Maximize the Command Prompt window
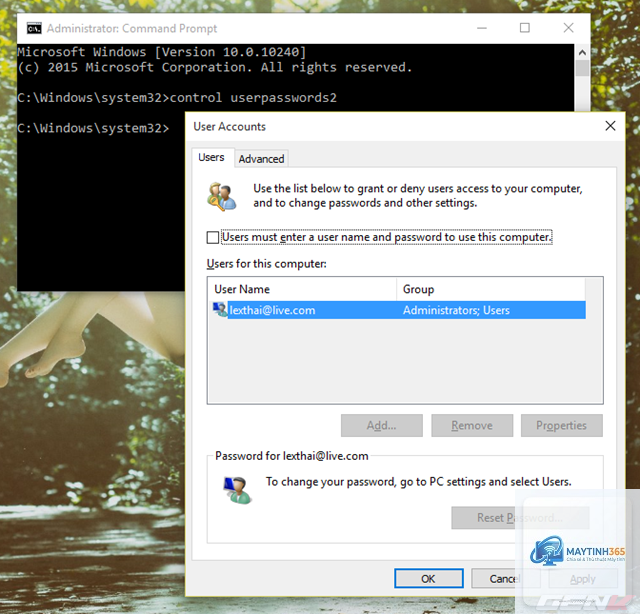640x614 pixels. point(525,28)
